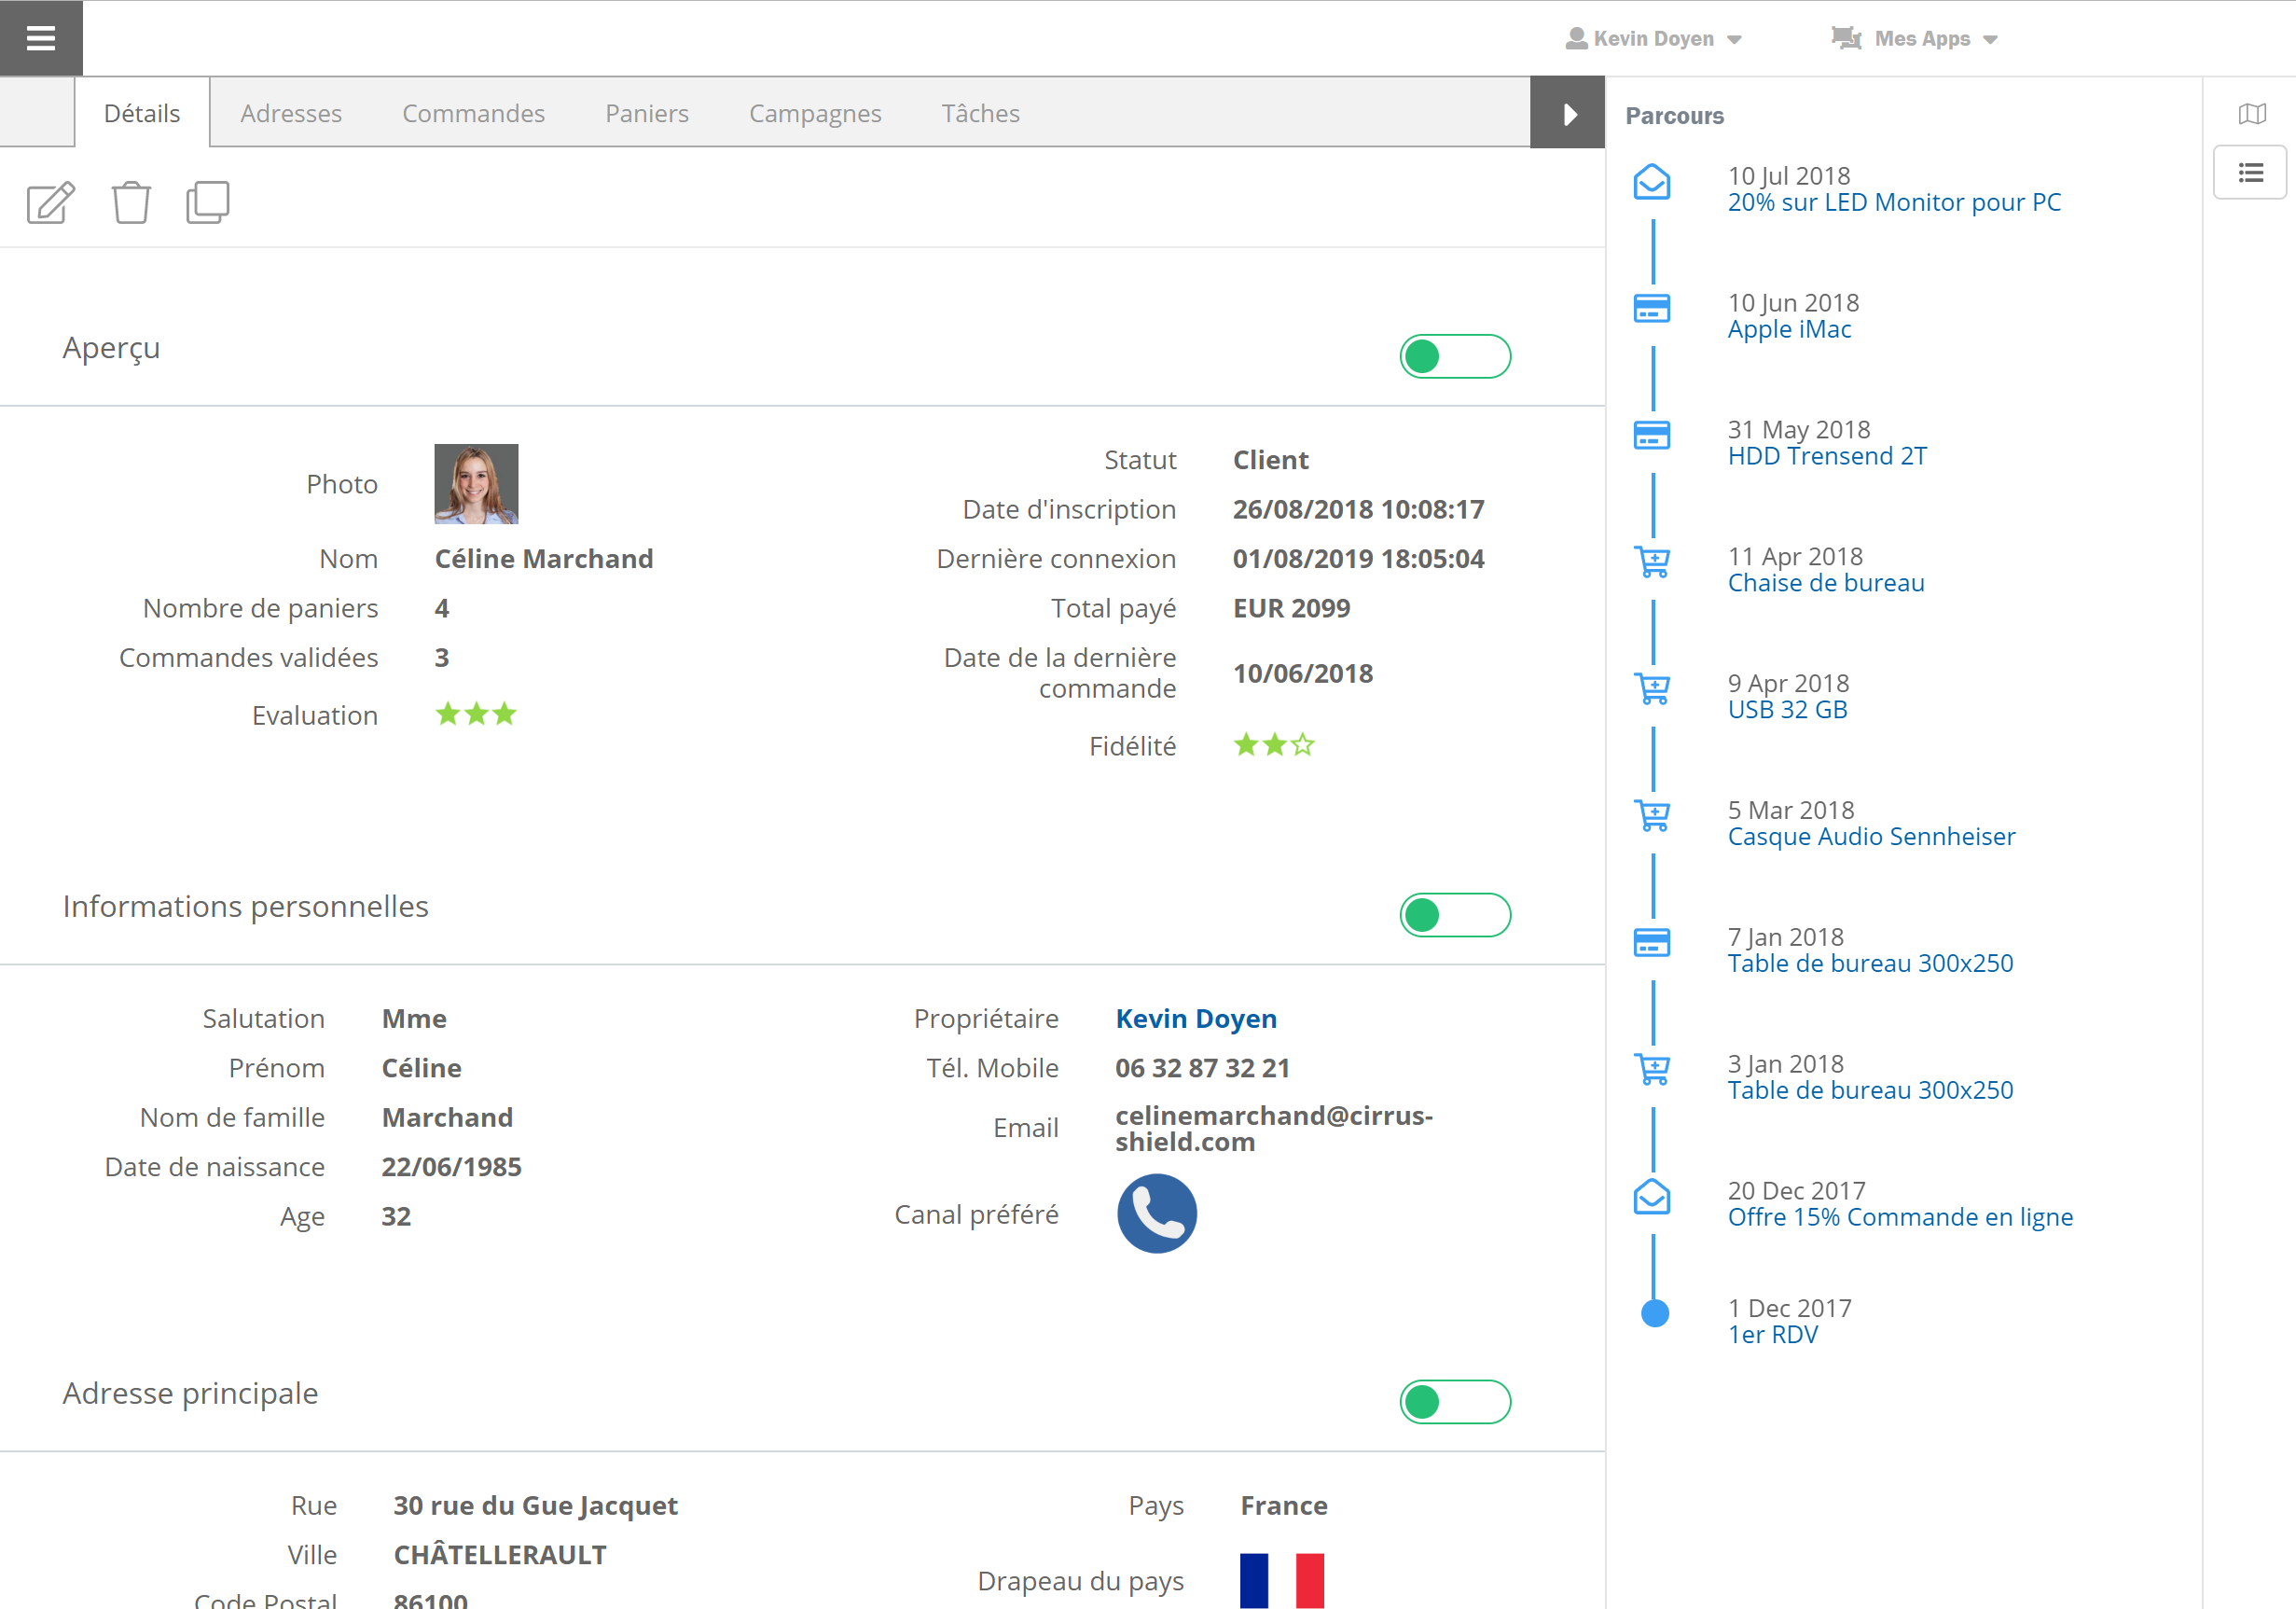The height and width of the screenshot is (1609, 2296).
Task: Expand the arrow button between tabs and Parcours
Action: [x=1567, y=112]
